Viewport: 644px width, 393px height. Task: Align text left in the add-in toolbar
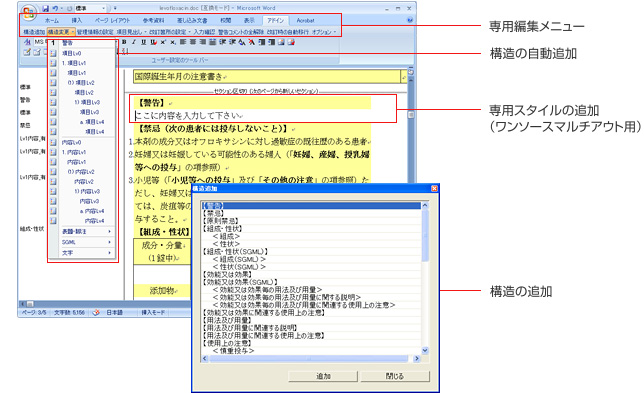(183, 42)
